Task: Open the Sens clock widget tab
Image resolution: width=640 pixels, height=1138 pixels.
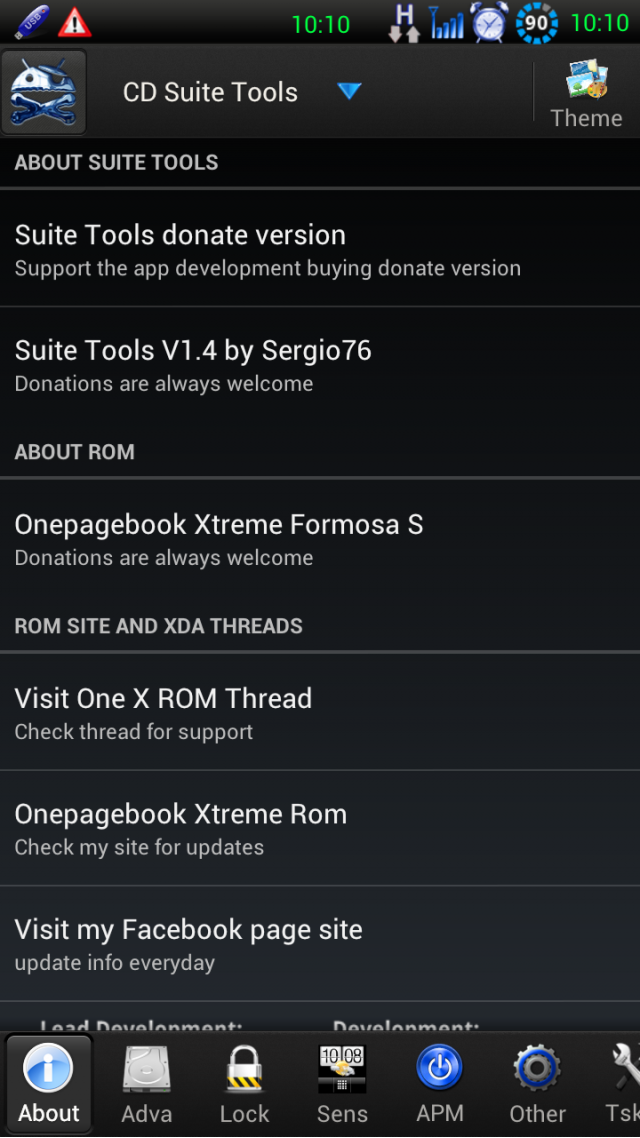Action: pos(342,1084)
